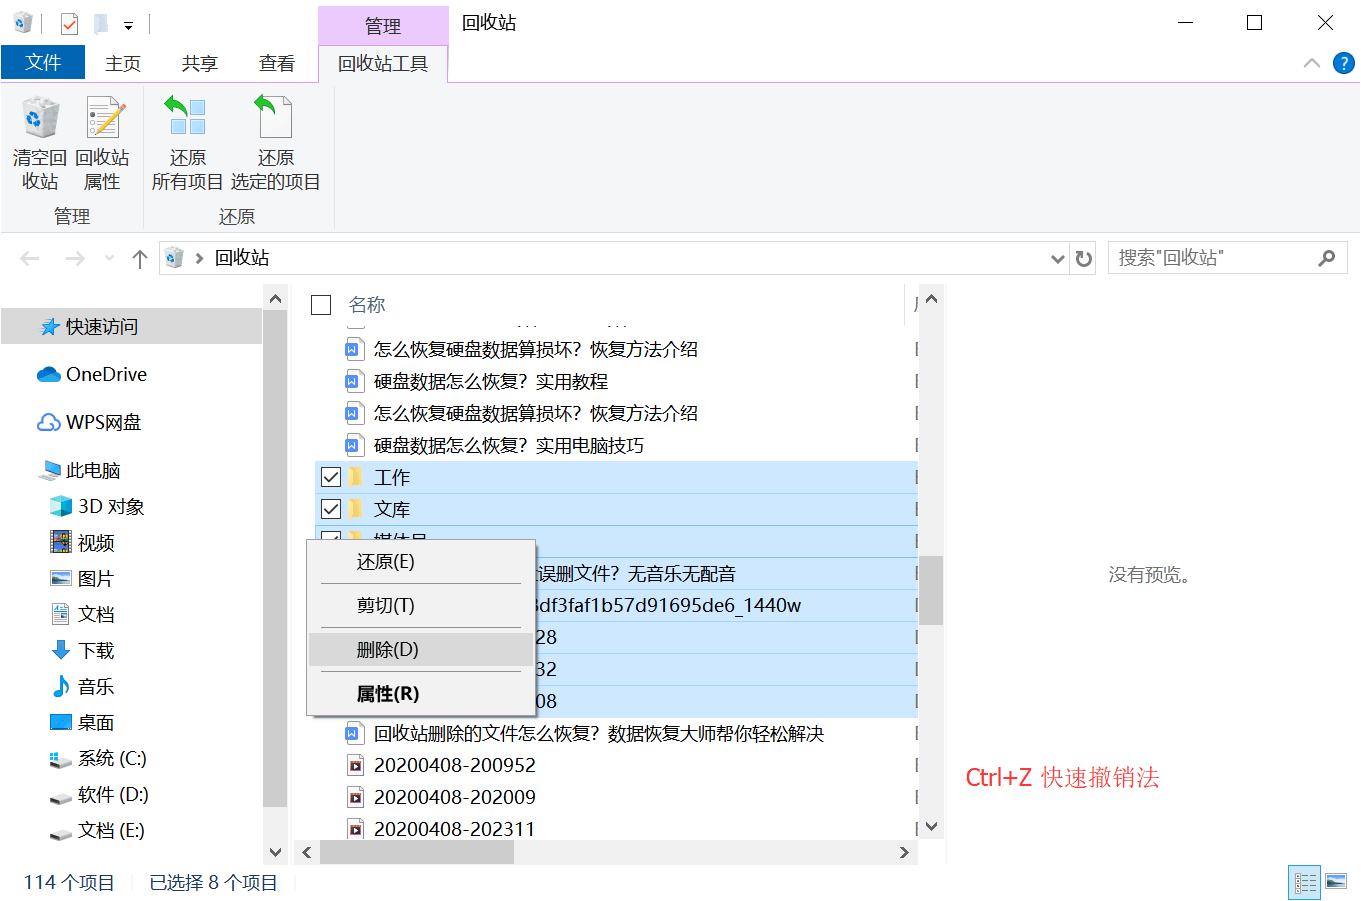Uncheck the 工作 folder checkbox

tap(331, 476)
